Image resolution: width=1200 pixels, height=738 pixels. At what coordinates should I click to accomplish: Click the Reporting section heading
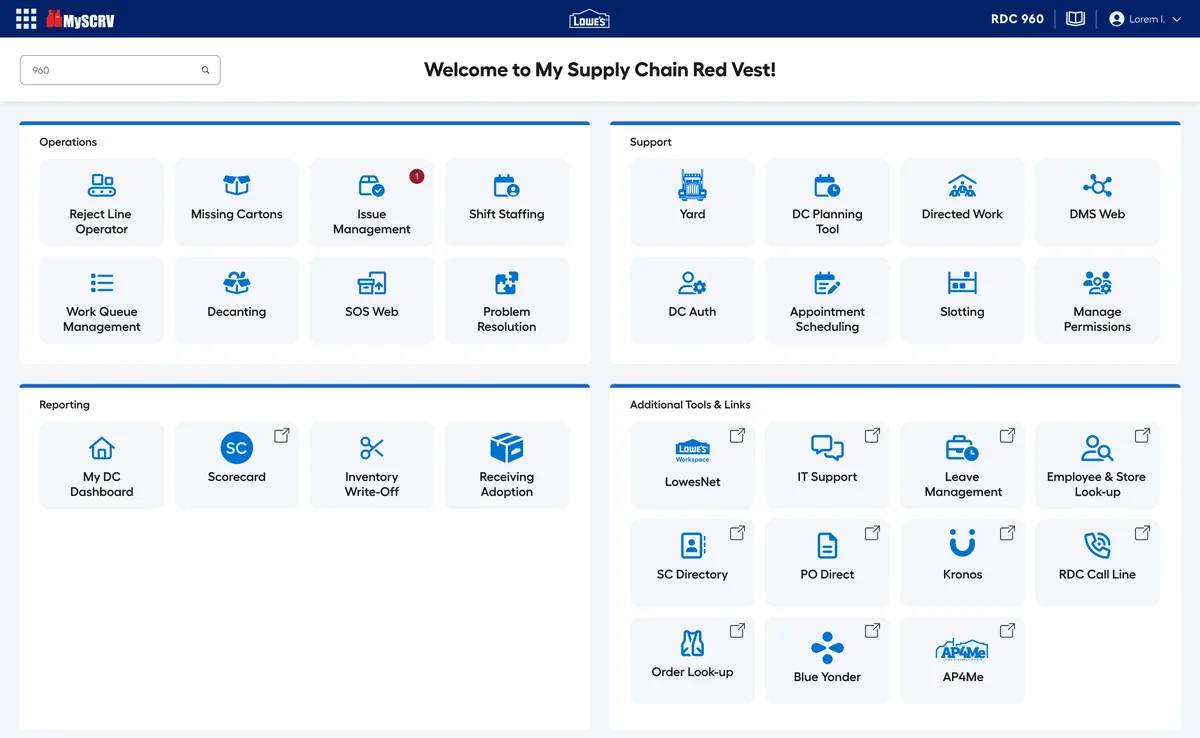pos(64,405)
